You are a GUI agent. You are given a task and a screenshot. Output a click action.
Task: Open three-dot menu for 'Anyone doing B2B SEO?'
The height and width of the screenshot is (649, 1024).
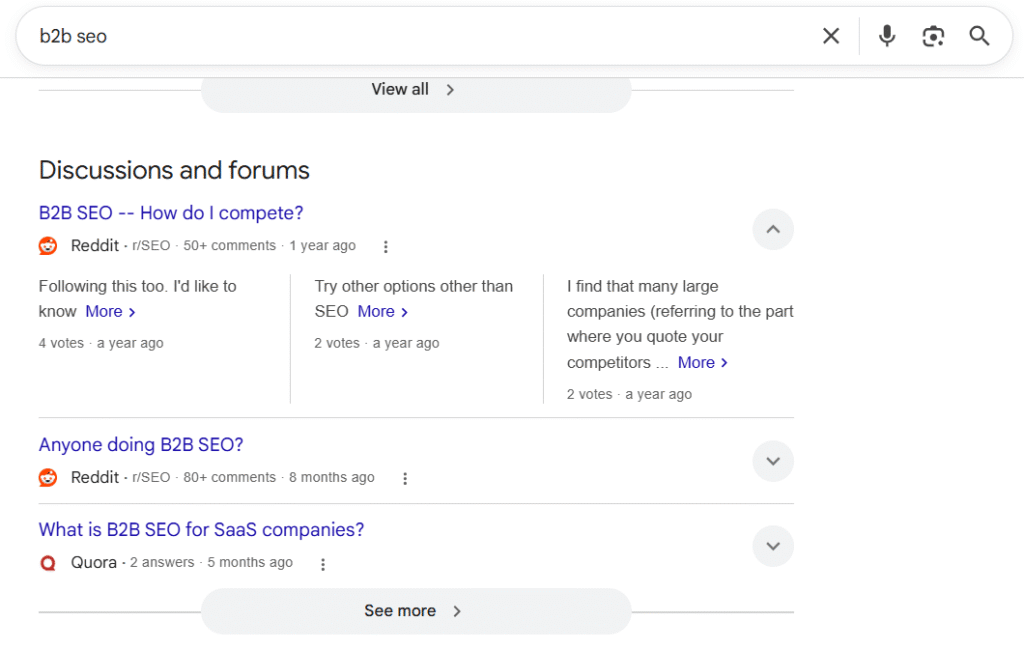pyautogui.click(x=405, y=478)
